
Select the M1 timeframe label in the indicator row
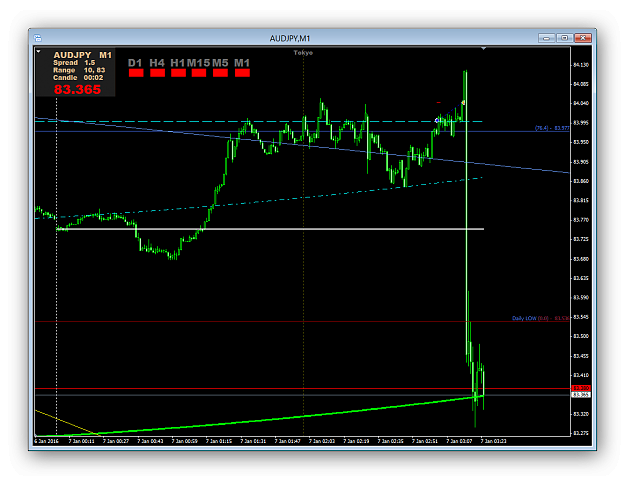coord(242,63)
